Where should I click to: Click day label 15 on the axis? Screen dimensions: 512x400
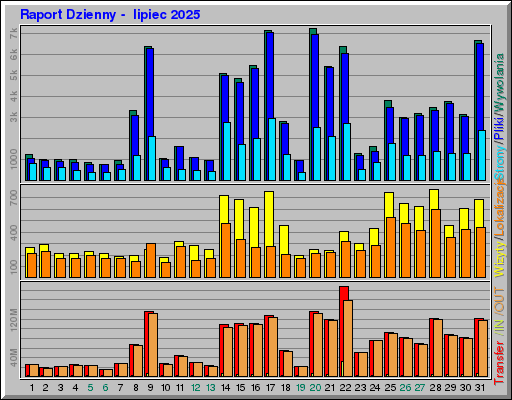pos(240,388)
